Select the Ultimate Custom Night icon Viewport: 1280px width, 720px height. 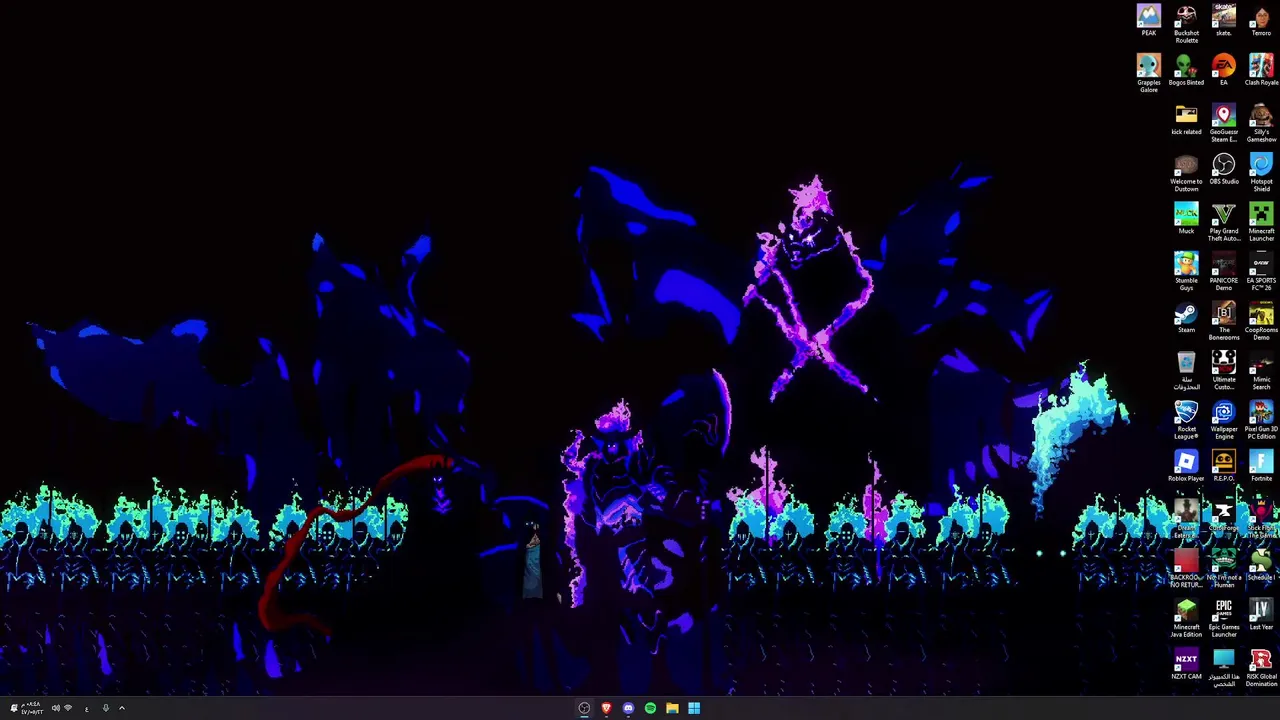1223,371
